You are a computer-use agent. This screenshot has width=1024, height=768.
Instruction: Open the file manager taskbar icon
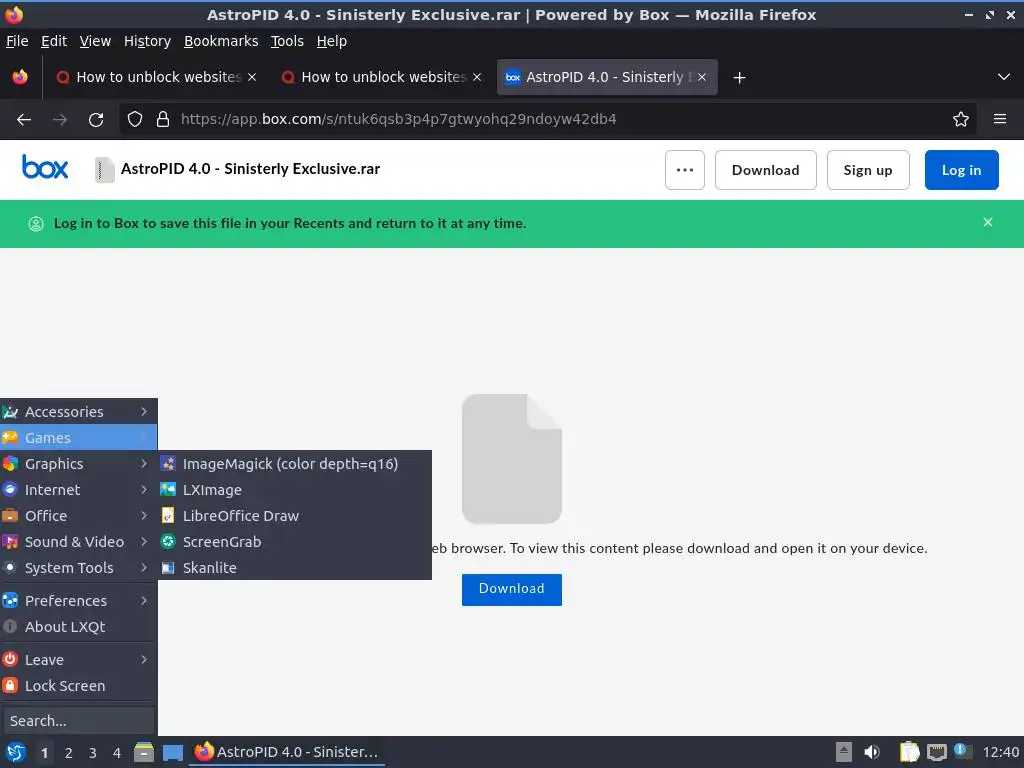click(144, 752)
